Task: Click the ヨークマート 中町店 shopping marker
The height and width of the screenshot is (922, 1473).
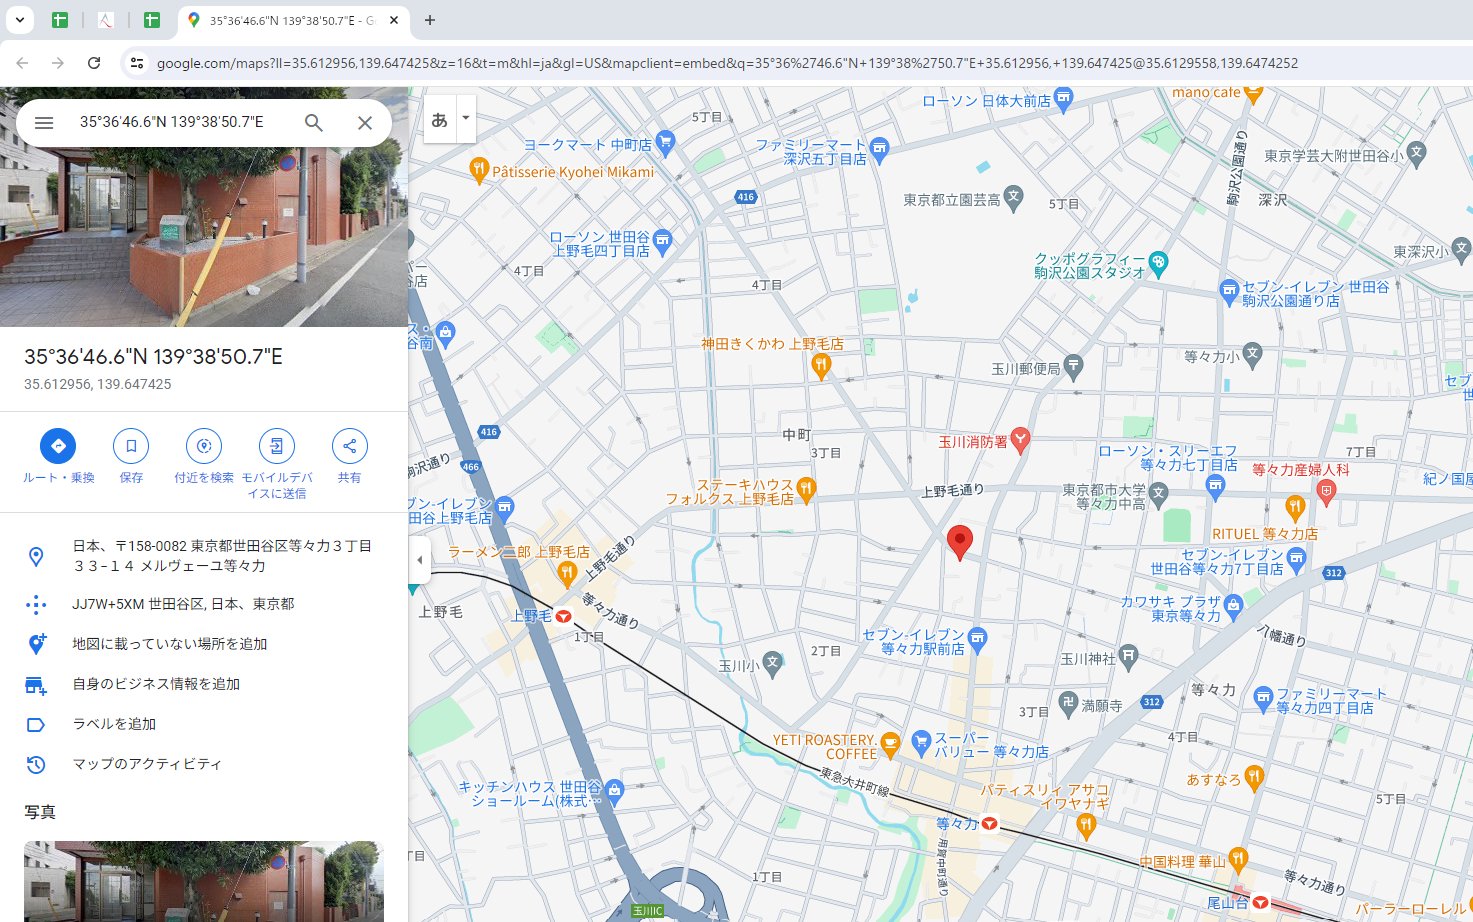Action: pyautogui.click(x=665, y=143)
